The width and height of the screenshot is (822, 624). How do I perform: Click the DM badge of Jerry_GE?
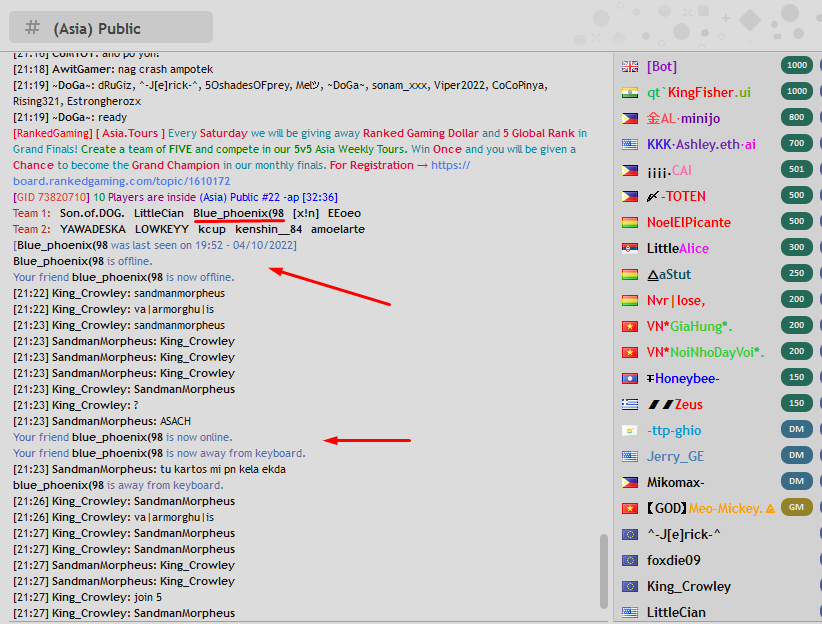(796, 455)
